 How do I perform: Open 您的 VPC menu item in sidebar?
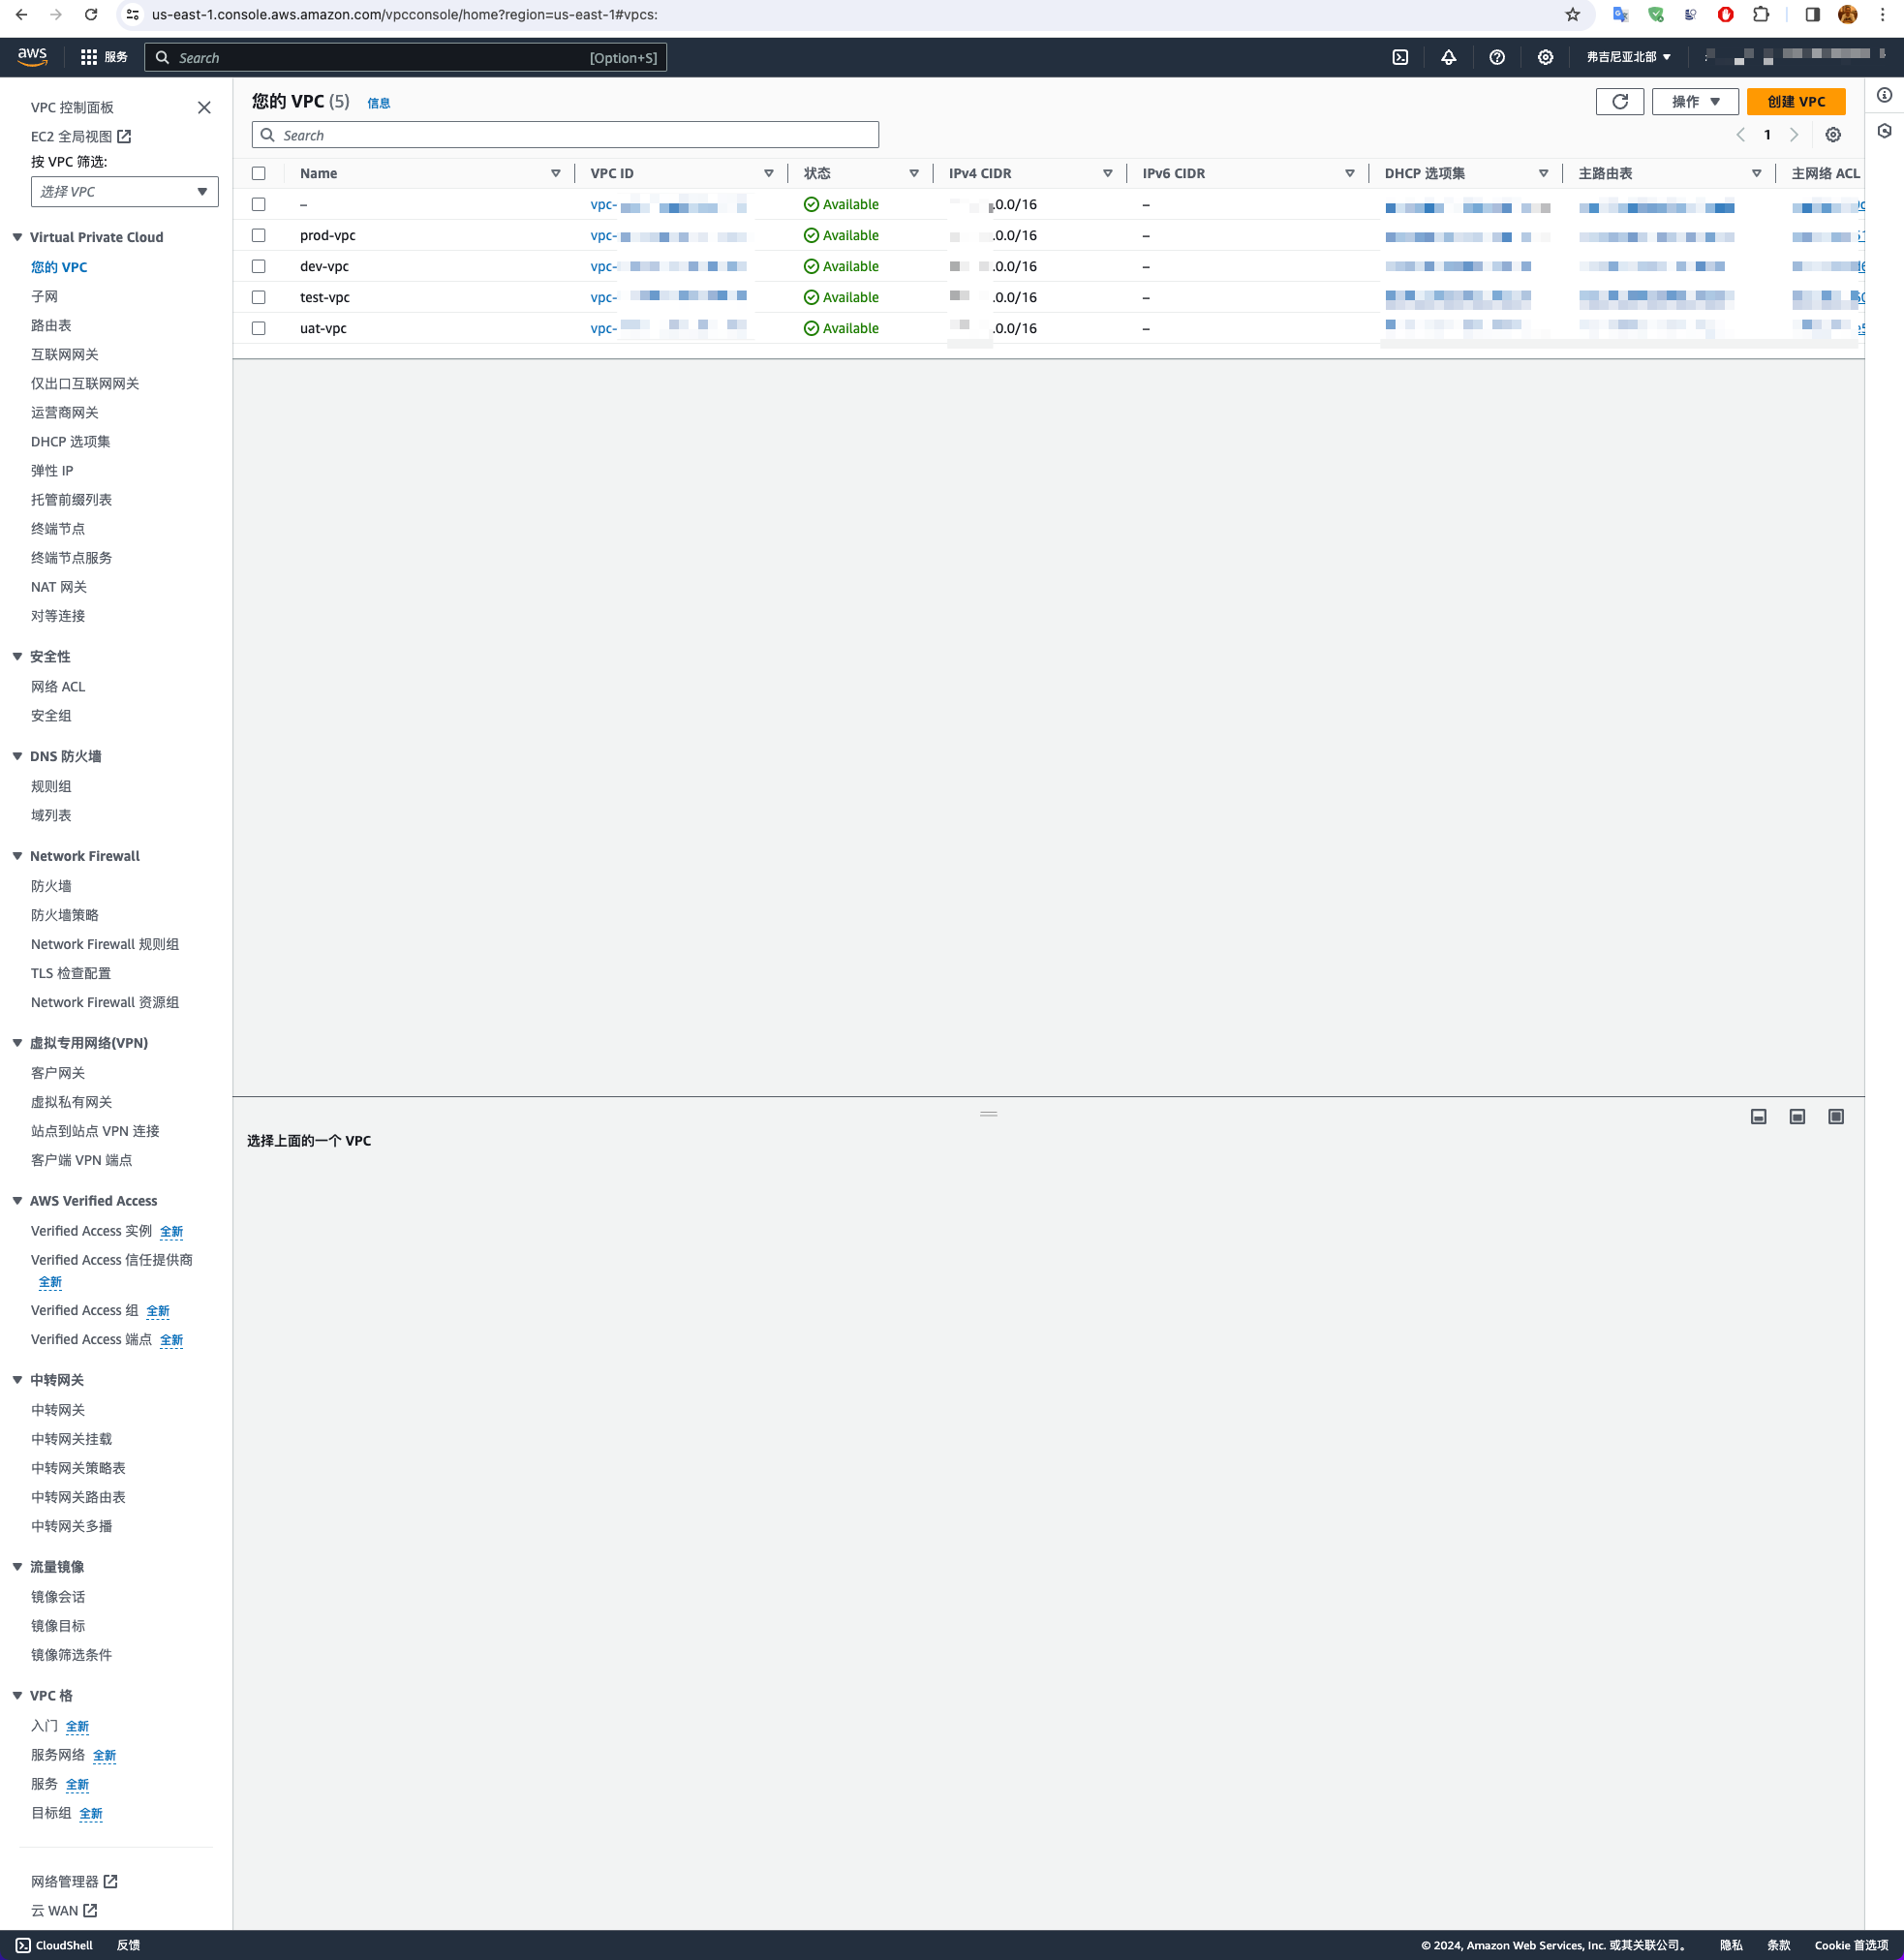(58, 266)
